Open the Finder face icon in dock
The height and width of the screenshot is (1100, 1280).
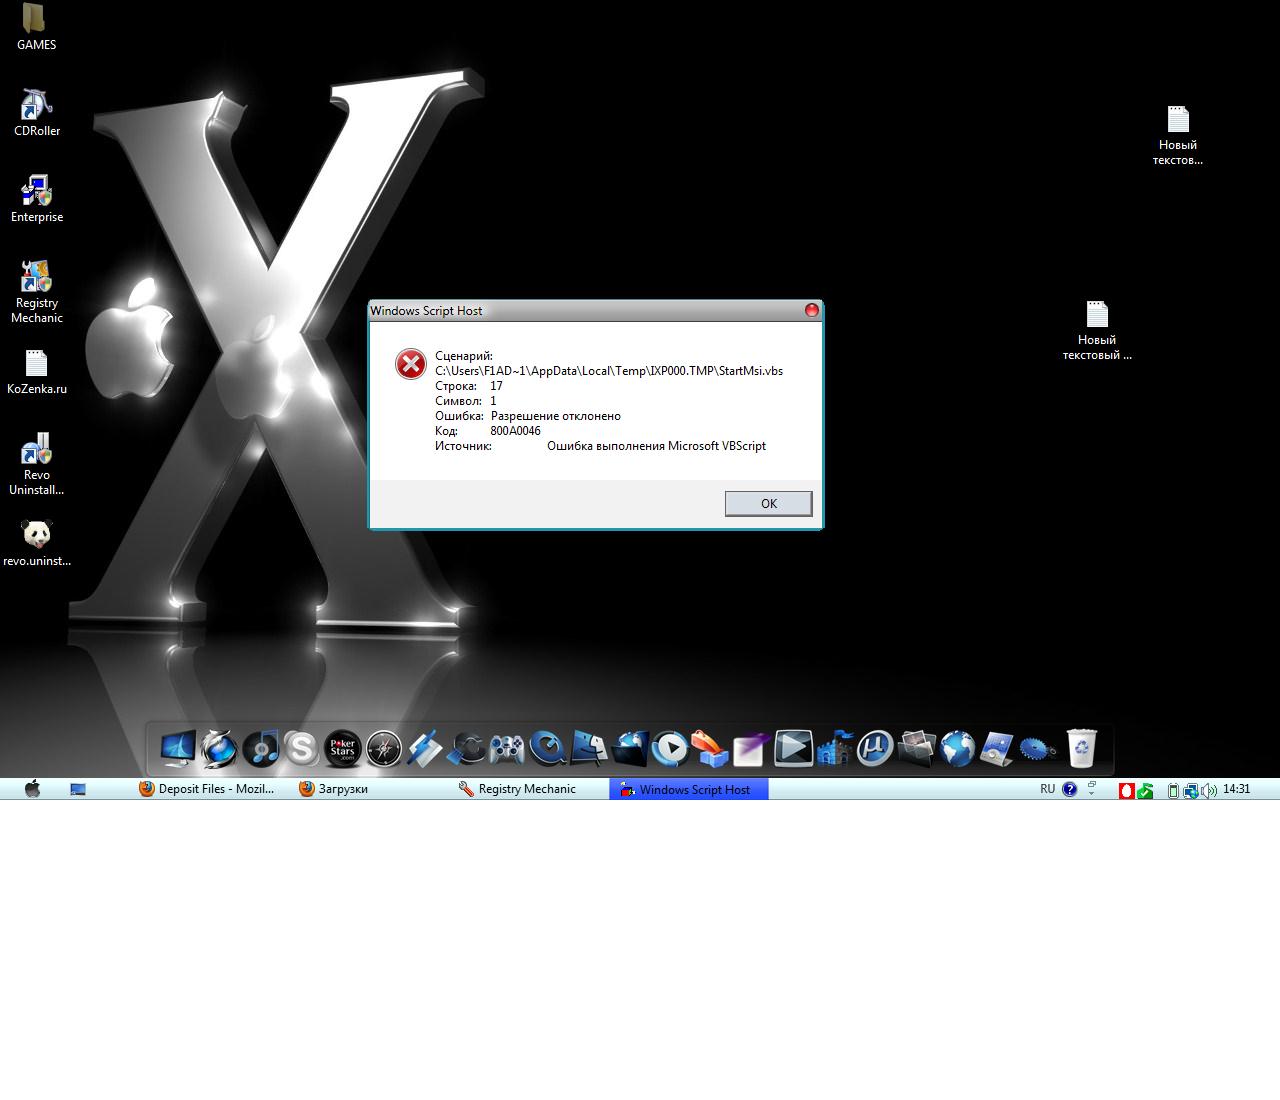coord(589,748)
